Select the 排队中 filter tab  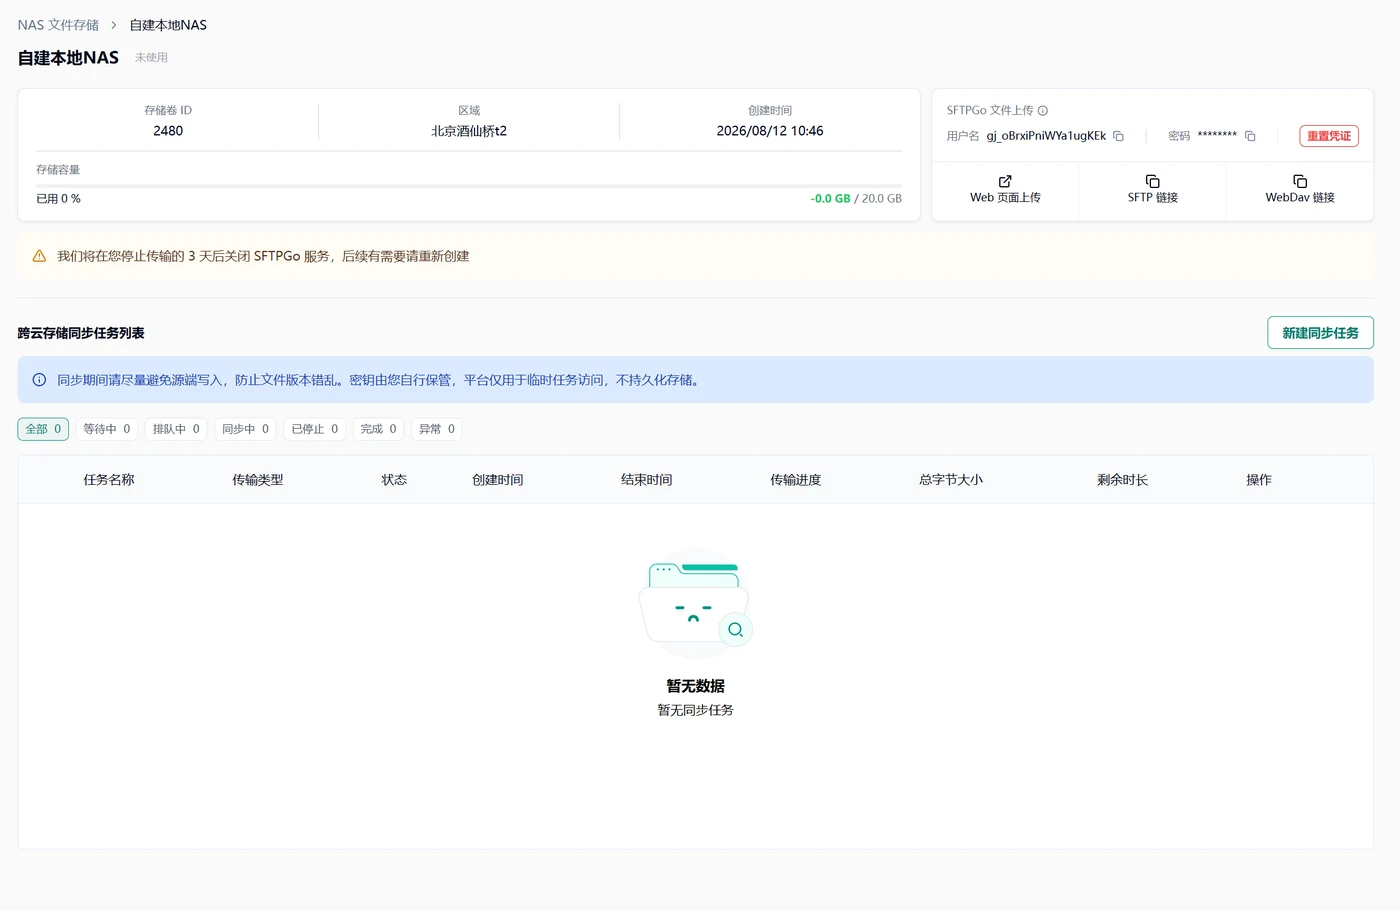176,429
